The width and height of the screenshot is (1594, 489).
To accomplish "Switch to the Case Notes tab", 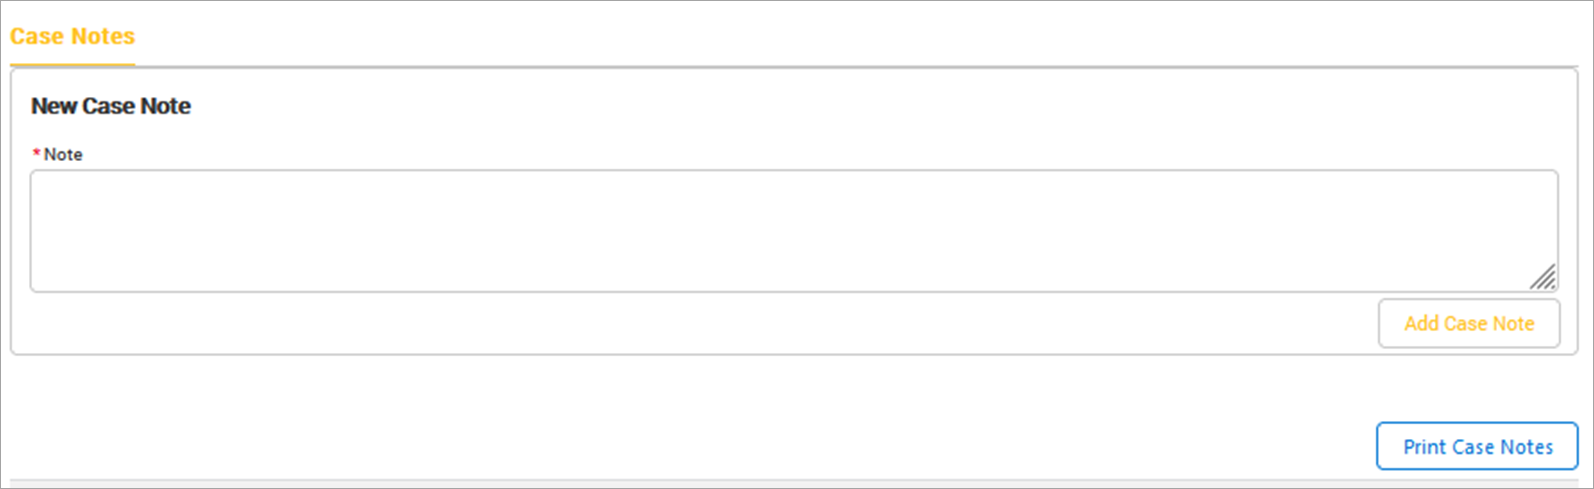I will tap(72, 37).
